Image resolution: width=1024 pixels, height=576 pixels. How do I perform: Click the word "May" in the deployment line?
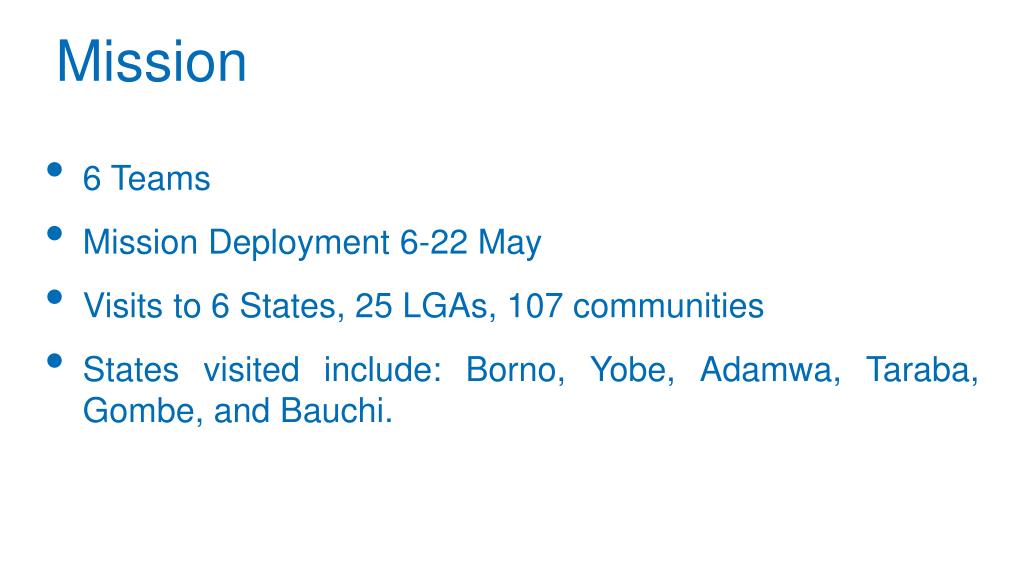point(510,244)
